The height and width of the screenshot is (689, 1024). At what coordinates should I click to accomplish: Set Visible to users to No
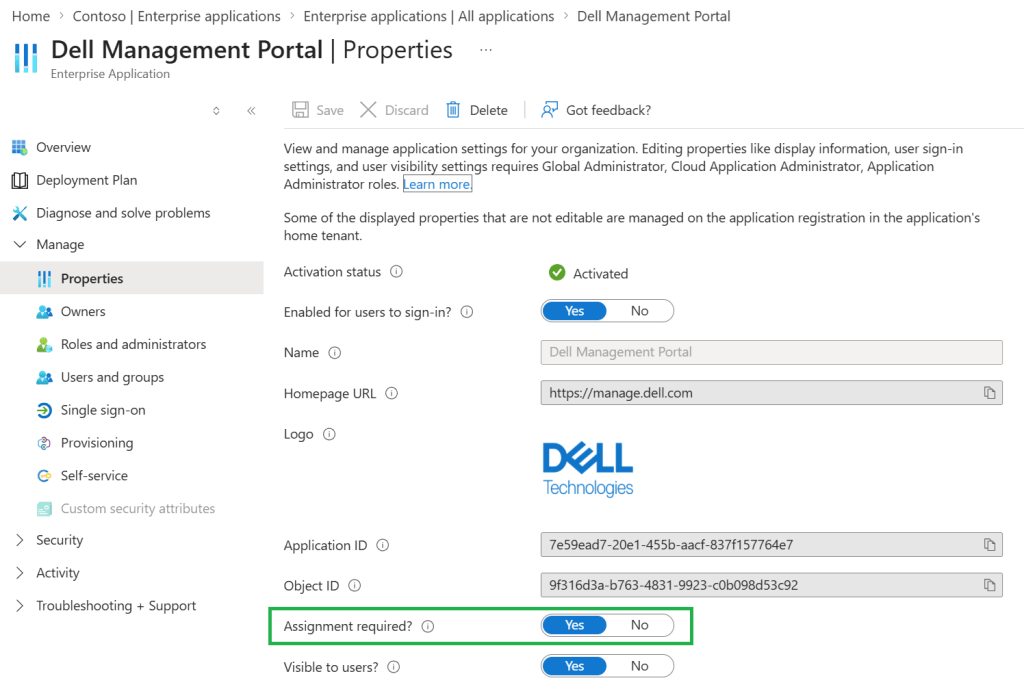tap(640, 666)
